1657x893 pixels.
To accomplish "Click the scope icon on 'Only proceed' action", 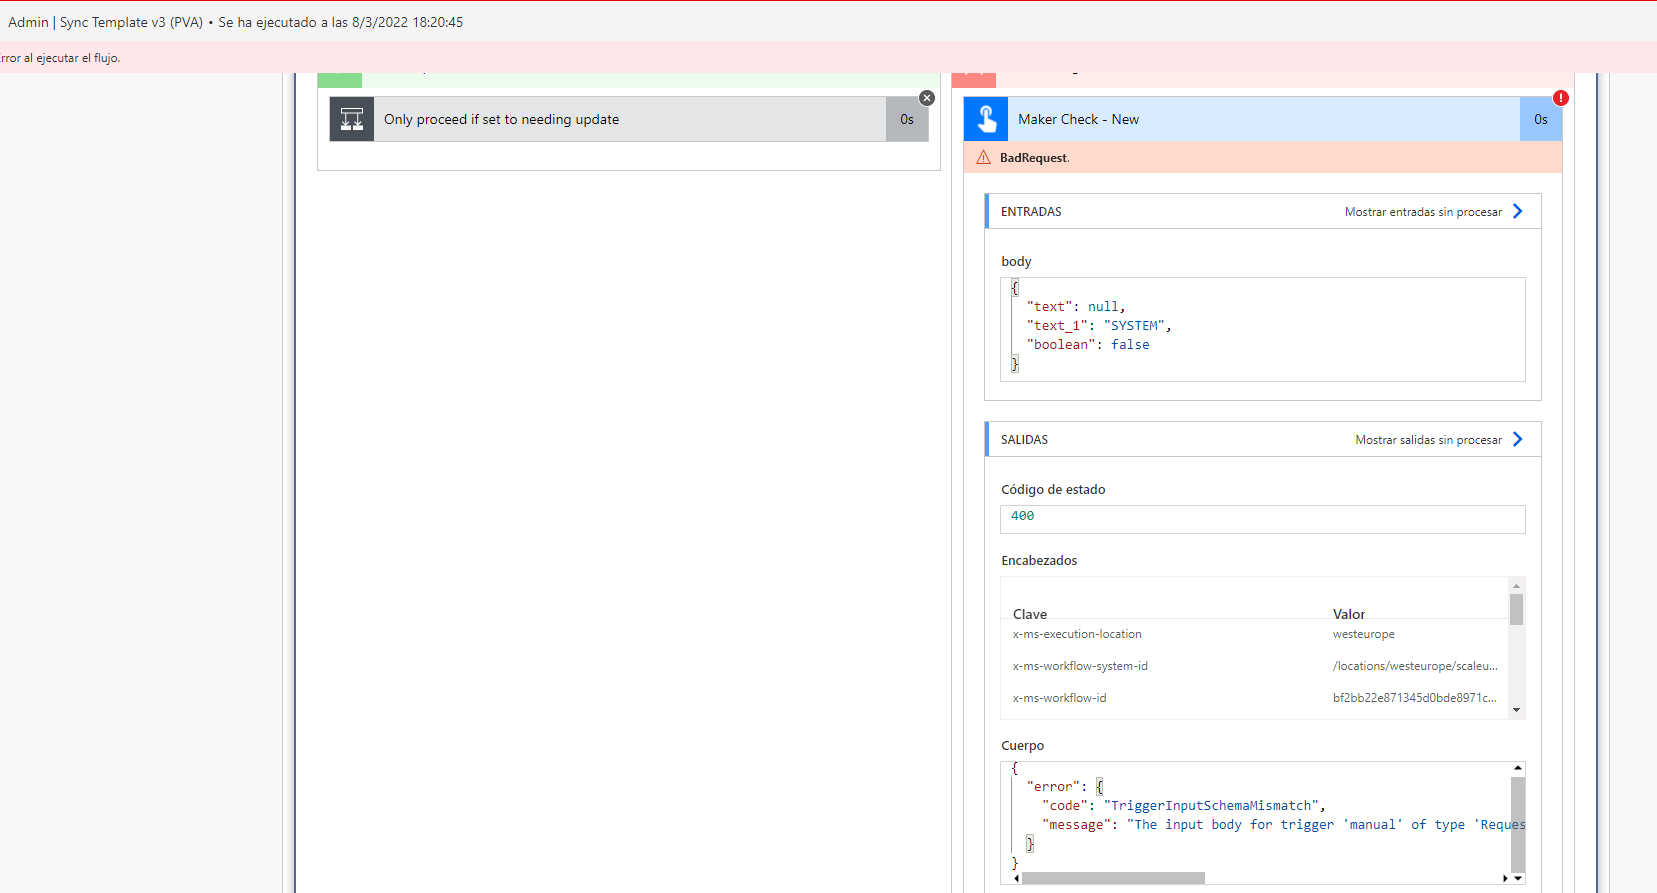I will pos(352,119).
